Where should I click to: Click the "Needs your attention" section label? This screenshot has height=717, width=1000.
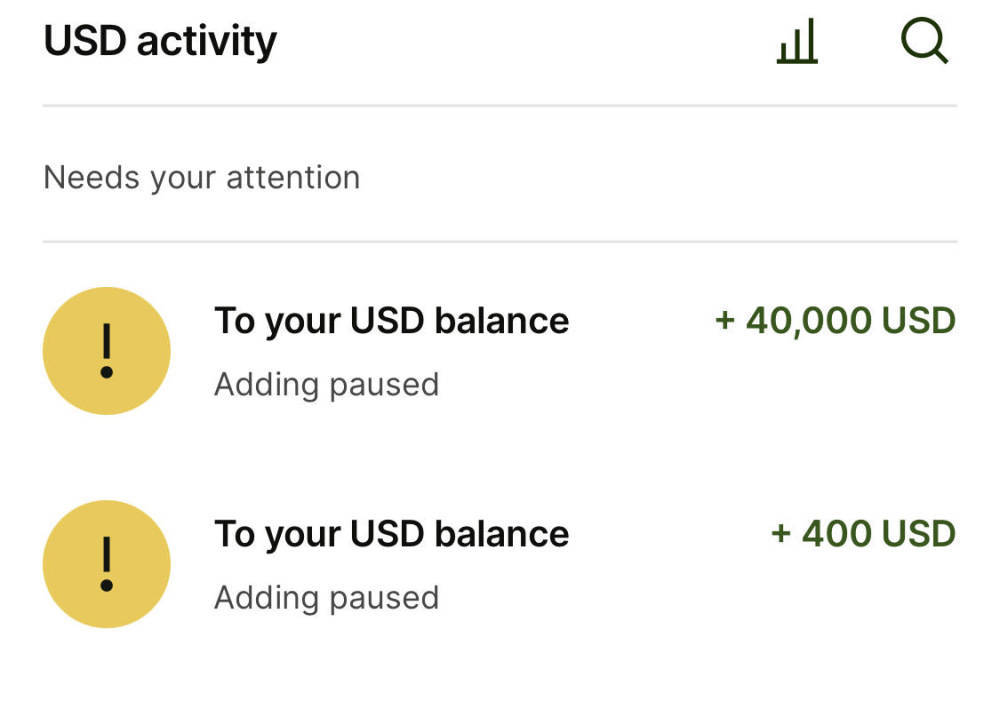[x=201, y=178]
